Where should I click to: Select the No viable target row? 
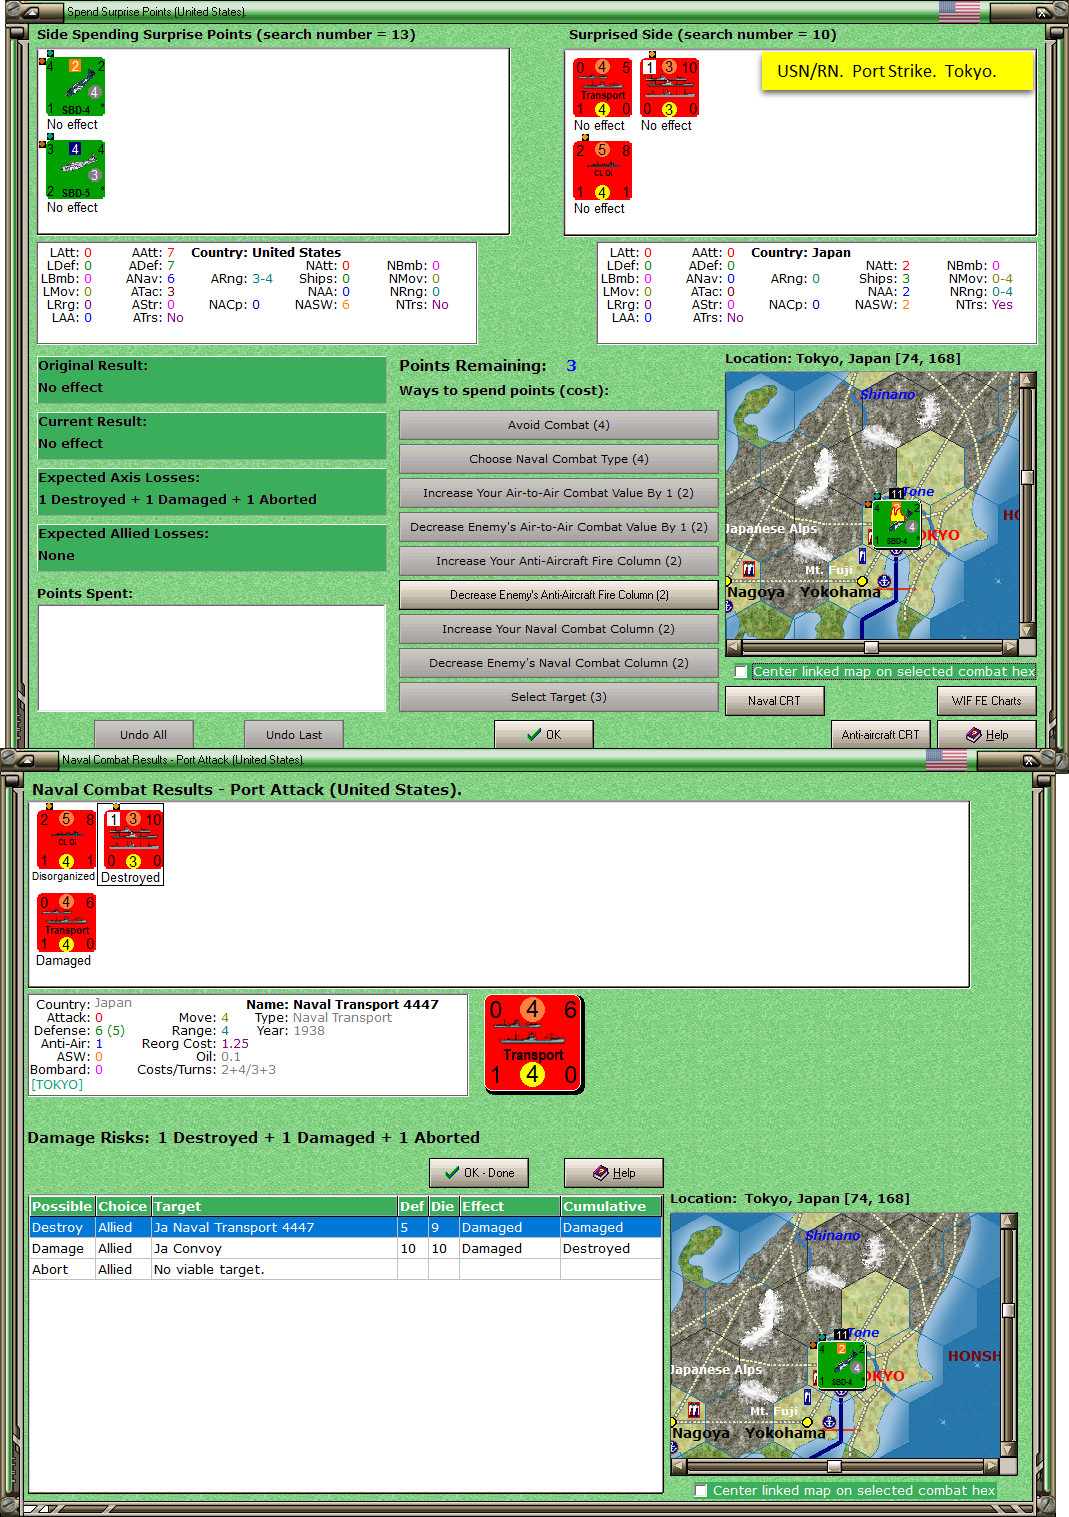(346, 1270)
